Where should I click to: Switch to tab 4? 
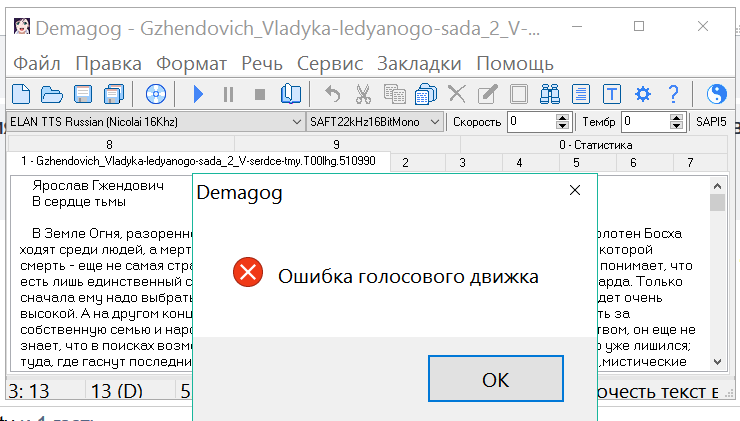tap(519, 163)
